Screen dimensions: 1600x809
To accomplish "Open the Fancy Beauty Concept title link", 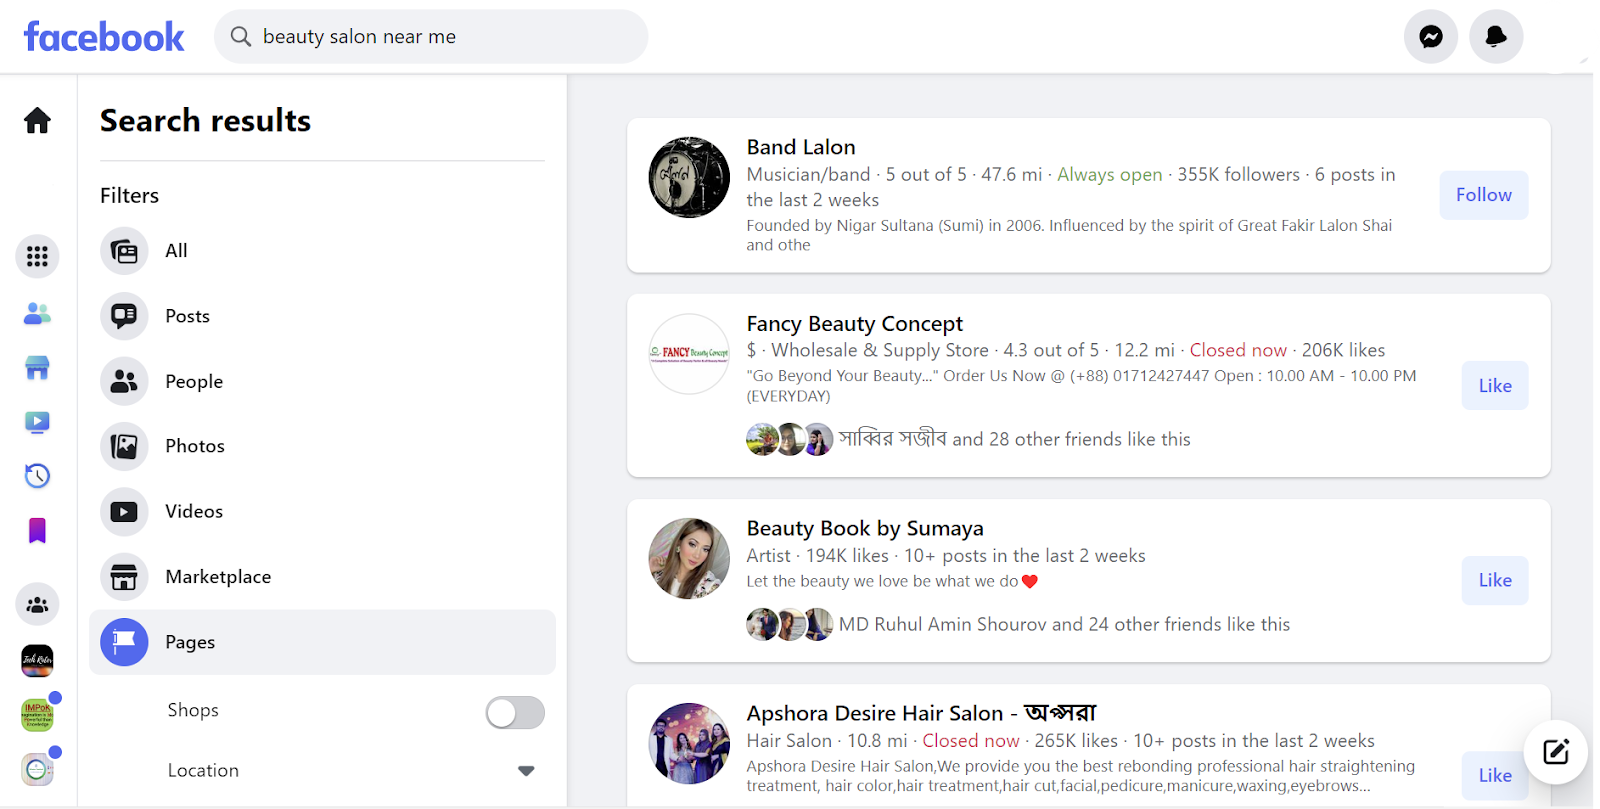I will coord(855,324).
